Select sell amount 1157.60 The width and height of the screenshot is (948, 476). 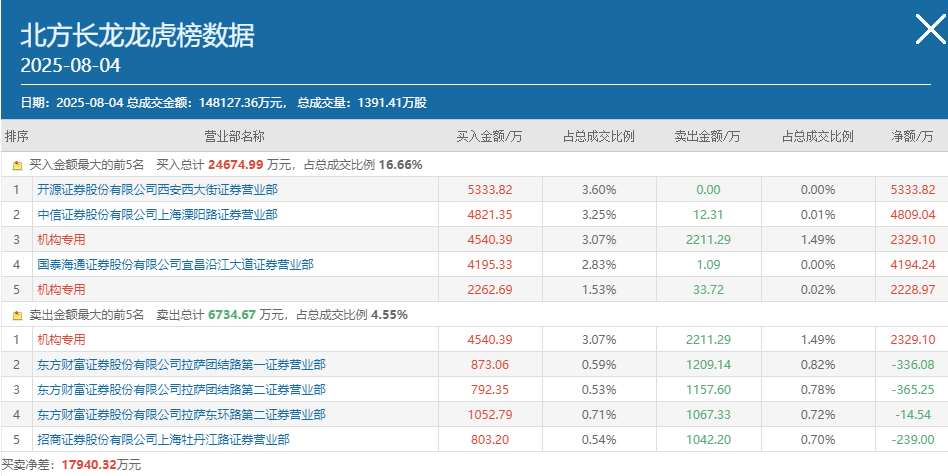click(708, 390)
